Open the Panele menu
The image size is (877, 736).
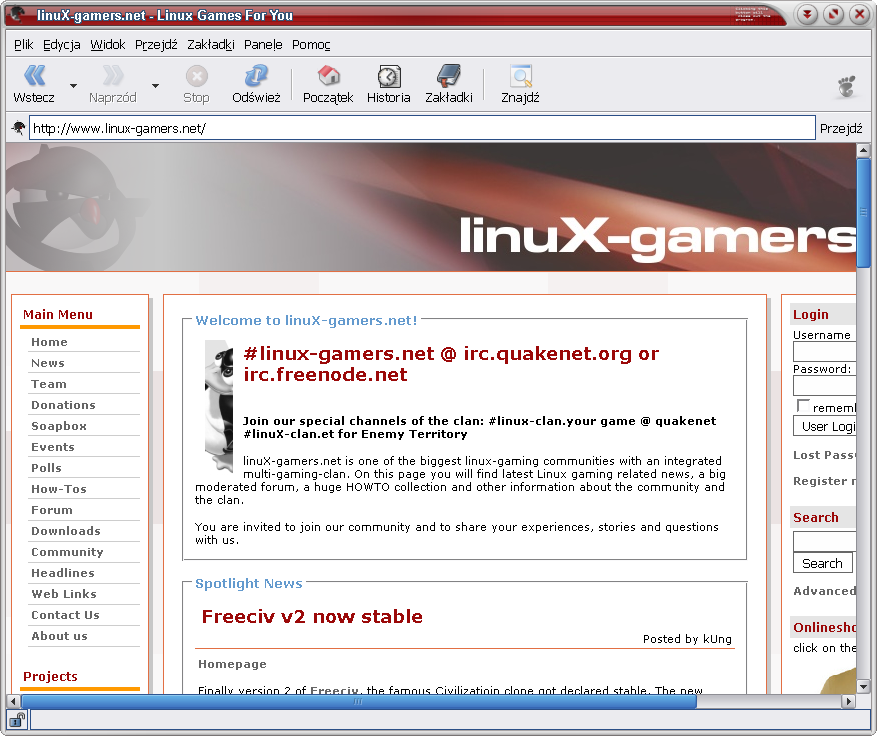pyautogui.click(x=263, y=44)
